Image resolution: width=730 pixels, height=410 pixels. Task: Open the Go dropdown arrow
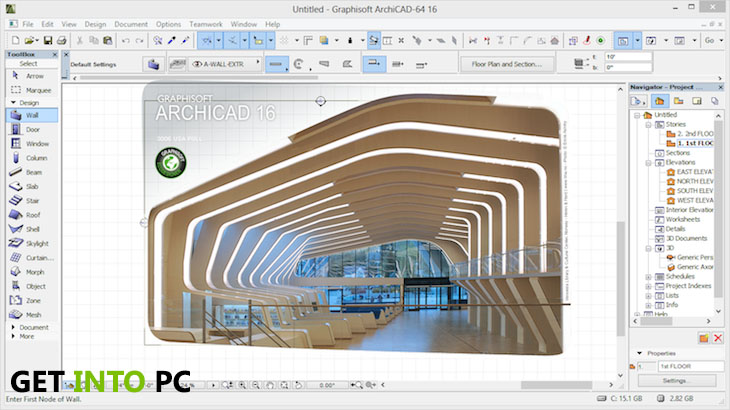tap(721, 41)
